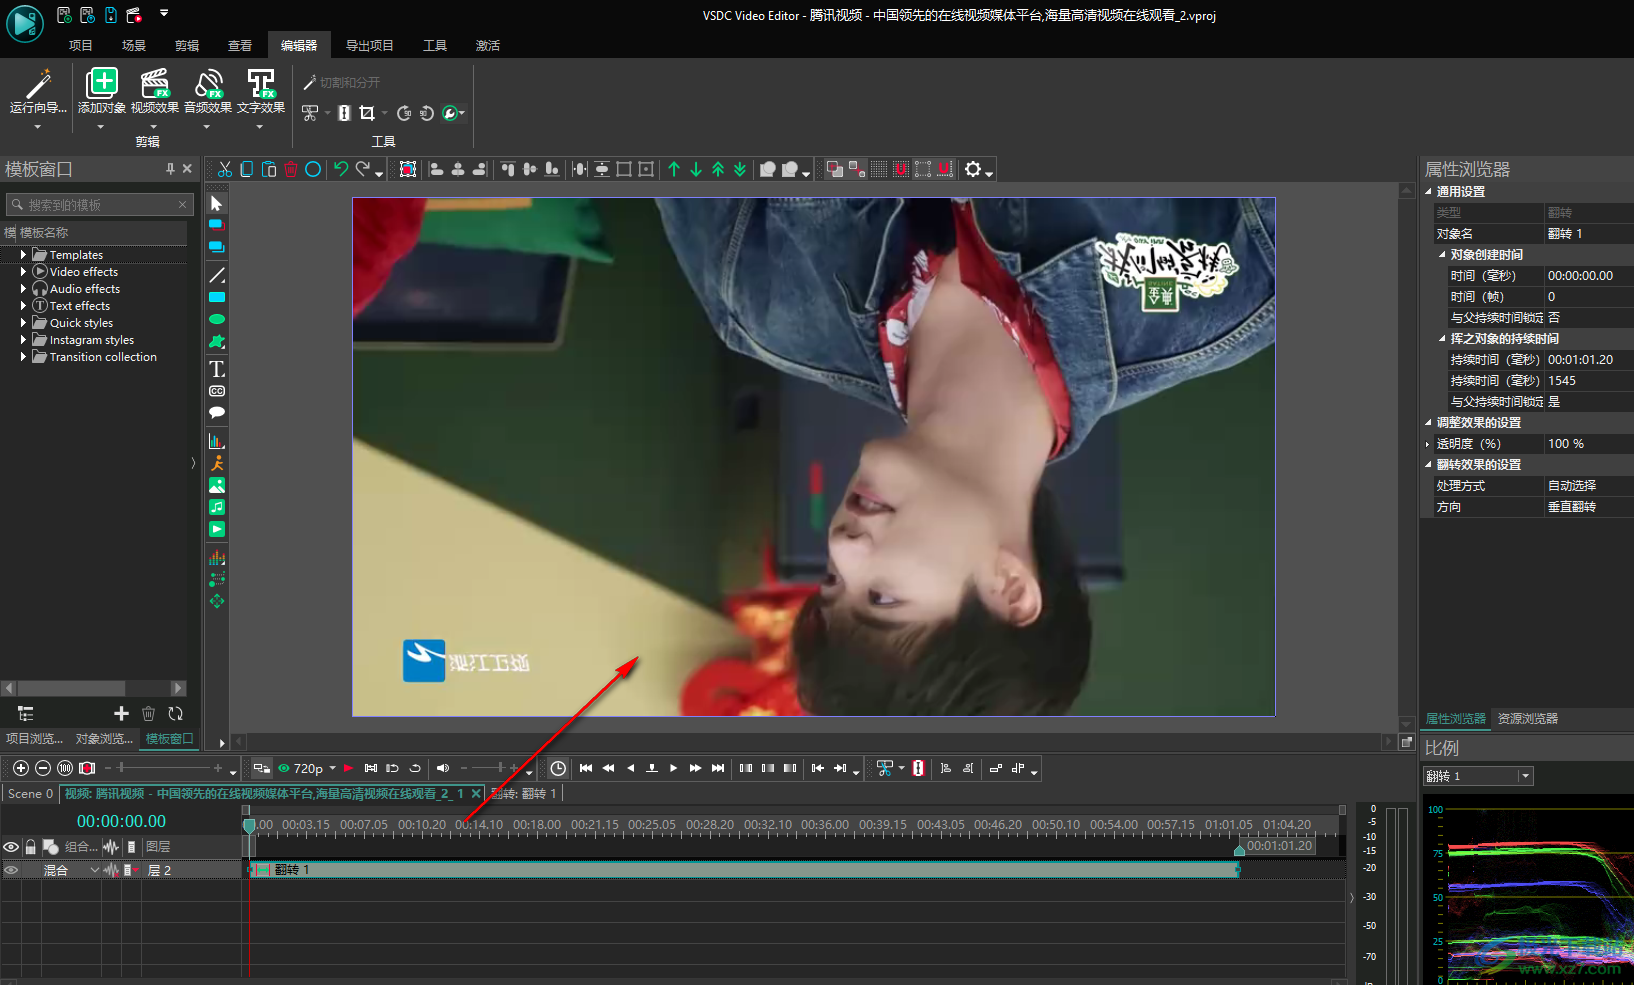The height and width of the screenshot is (985, 1634).
Task: Open the 场景 menu
Action: (134, 46)
